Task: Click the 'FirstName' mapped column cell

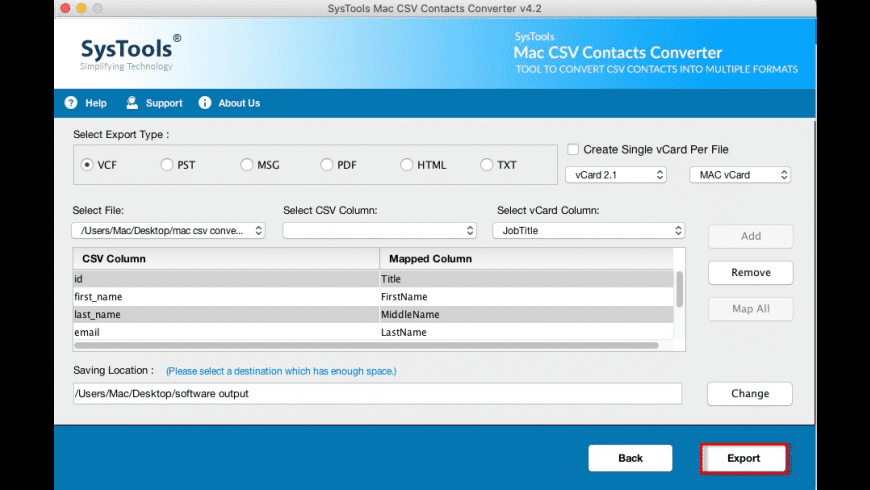Action: (527, 296)
